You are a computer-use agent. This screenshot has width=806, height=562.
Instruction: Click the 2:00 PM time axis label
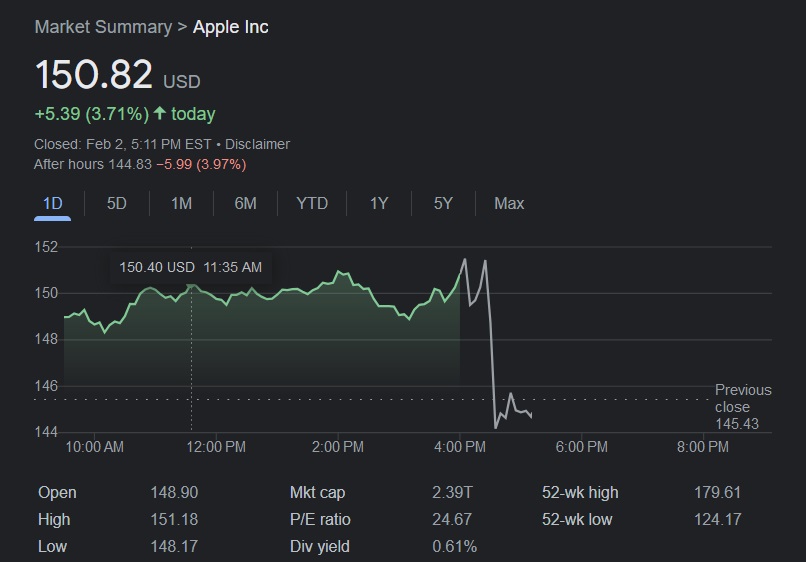coord(338,447)
